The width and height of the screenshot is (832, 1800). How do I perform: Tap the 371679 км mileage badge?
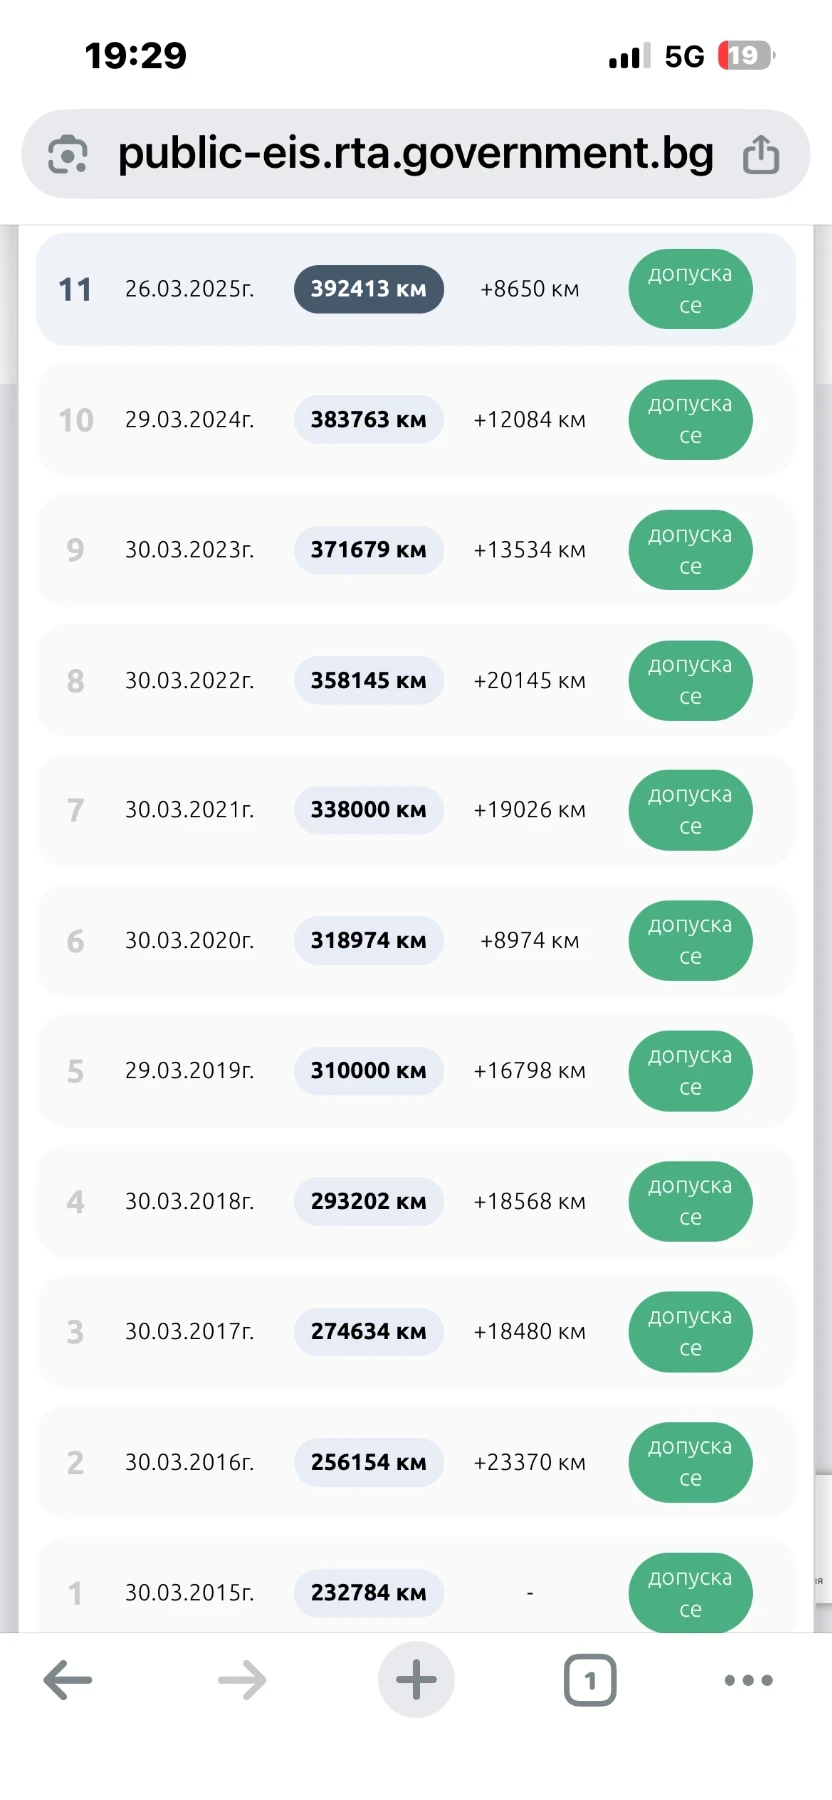coord(368,550)
